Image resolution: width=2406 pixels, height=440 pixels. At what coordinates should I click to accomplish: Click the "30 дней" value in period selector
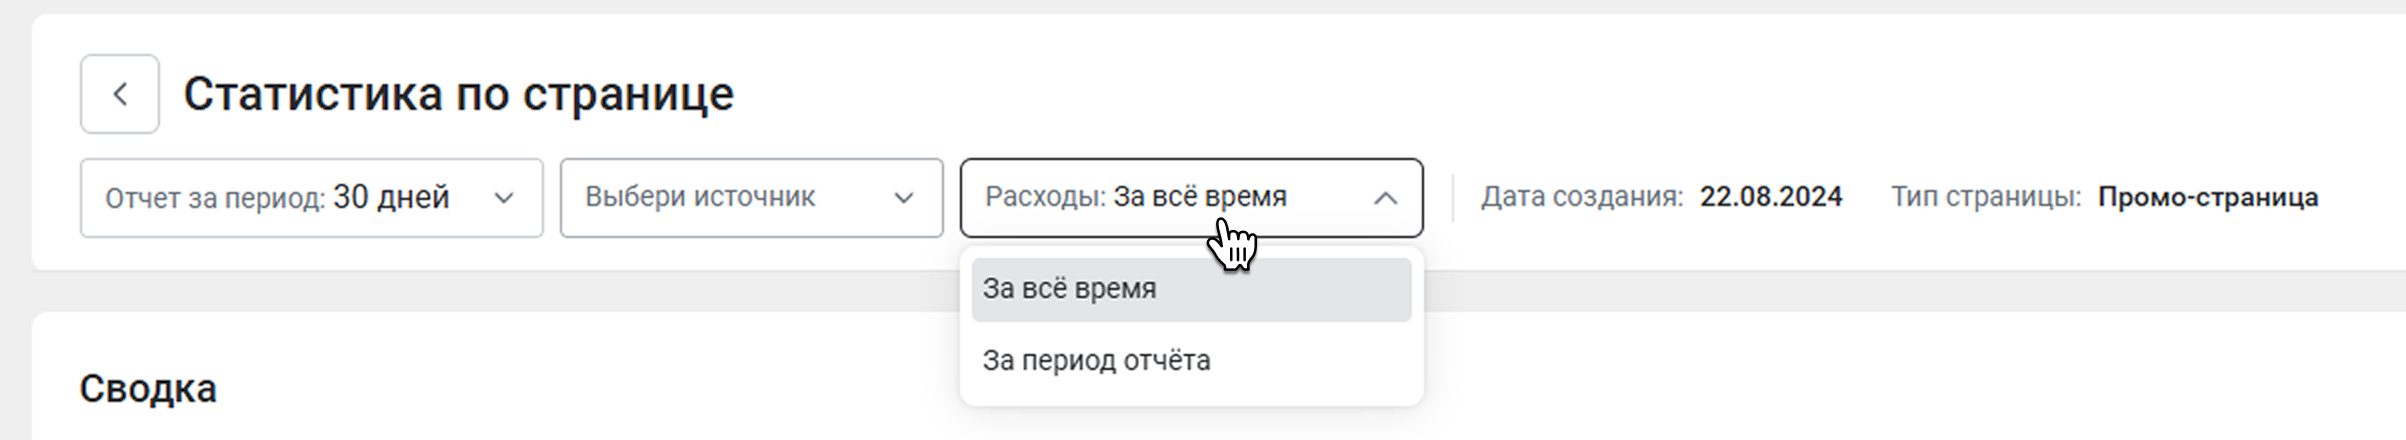(x=391, y=197)
